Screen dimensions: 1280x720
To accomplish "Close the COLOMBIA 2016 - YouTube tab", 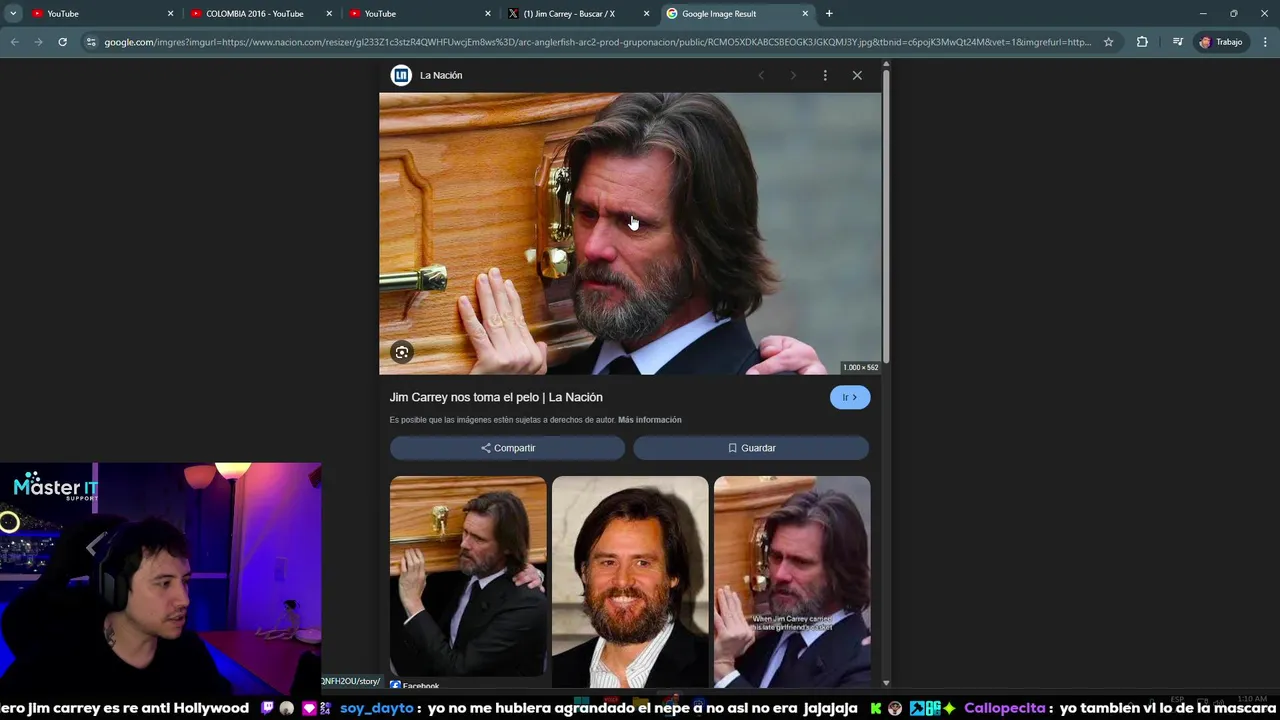I will tap(329, 14).
